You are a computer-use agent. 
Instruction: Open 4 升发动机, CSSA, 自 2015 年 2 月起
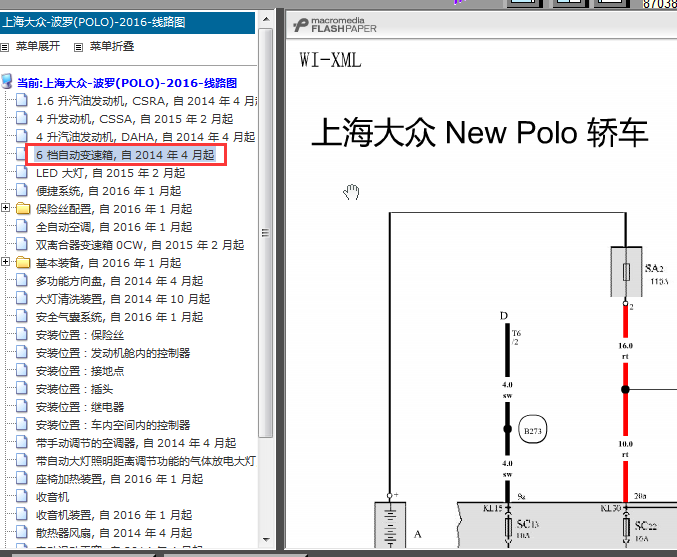(135, 119)
